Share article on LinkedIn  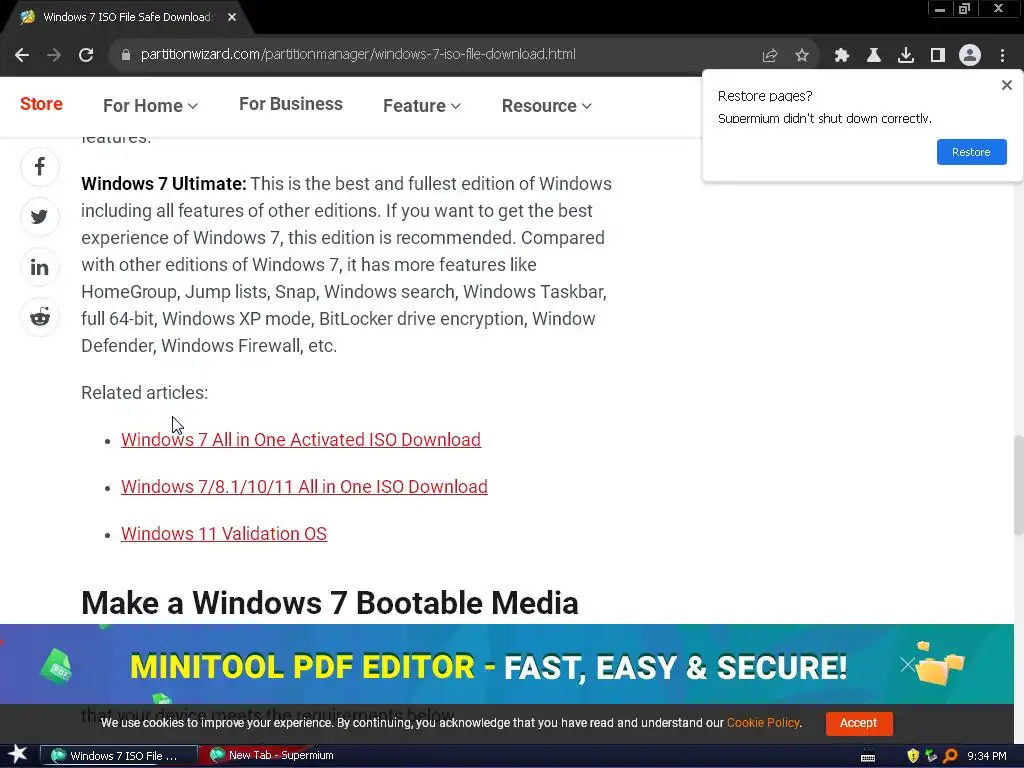[x=40, y=267]
